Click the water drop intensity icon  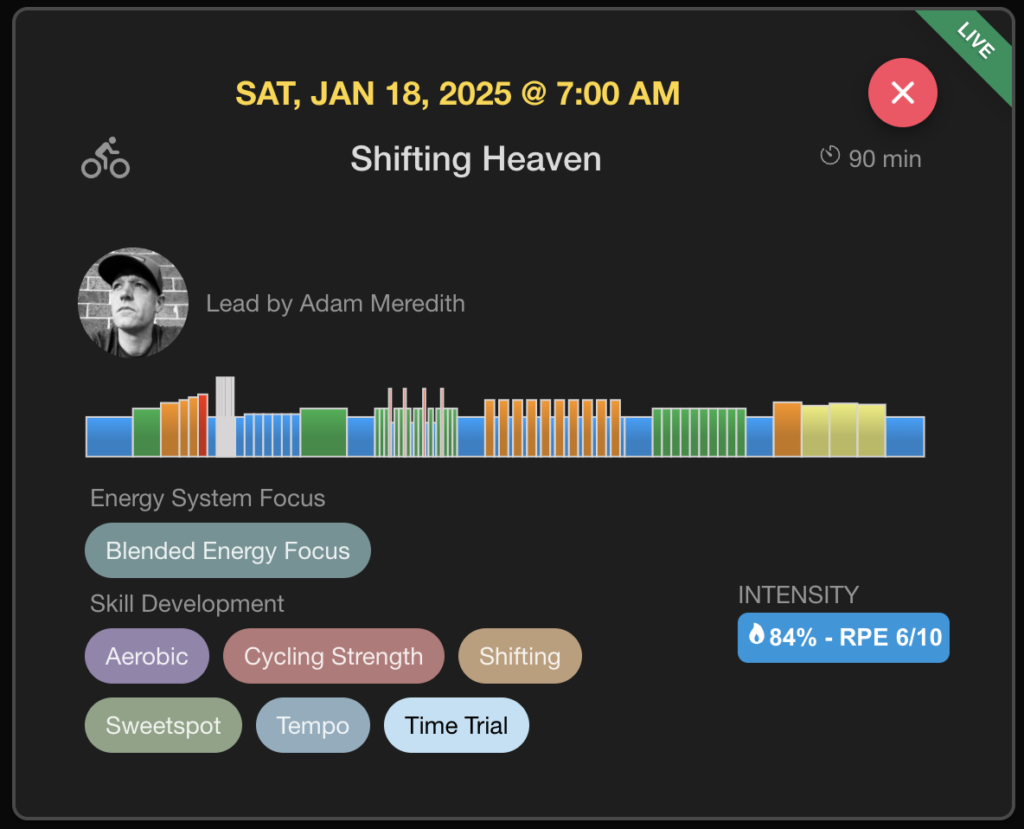(756, 635)
